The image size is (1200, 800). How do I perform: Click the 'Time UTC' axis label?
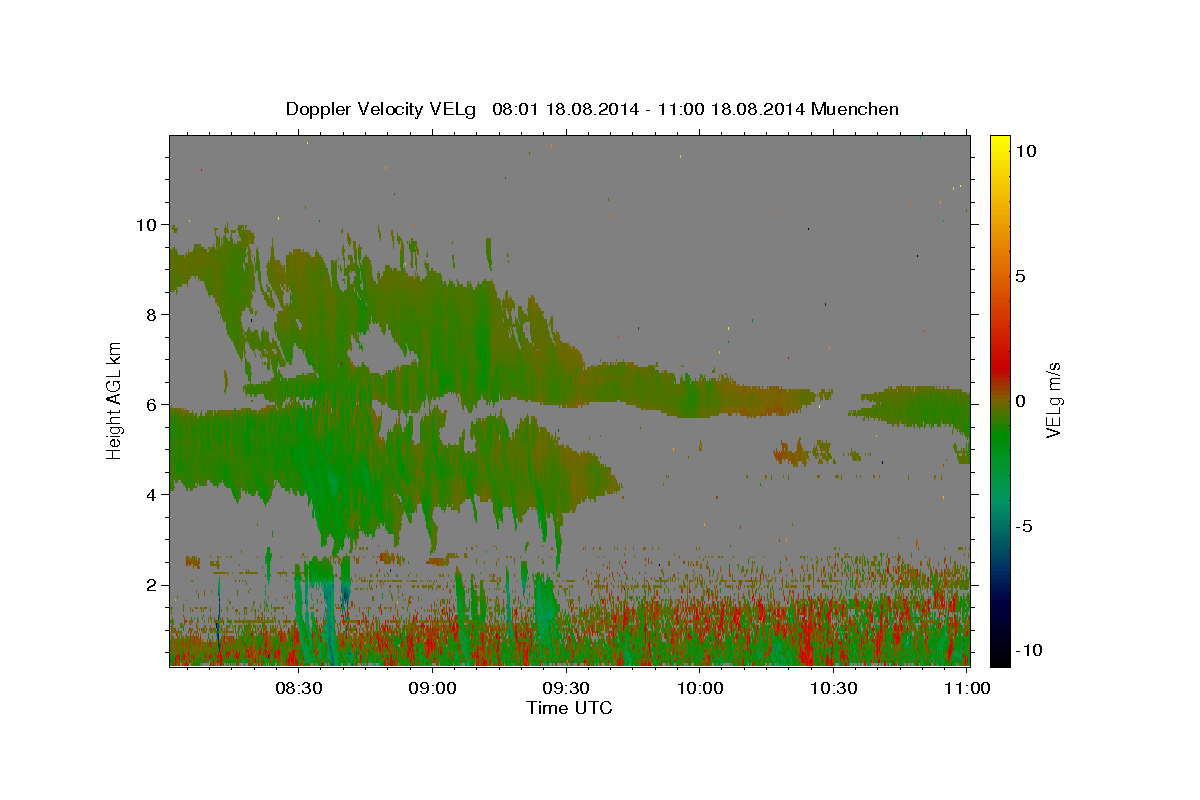click(569, 708)
